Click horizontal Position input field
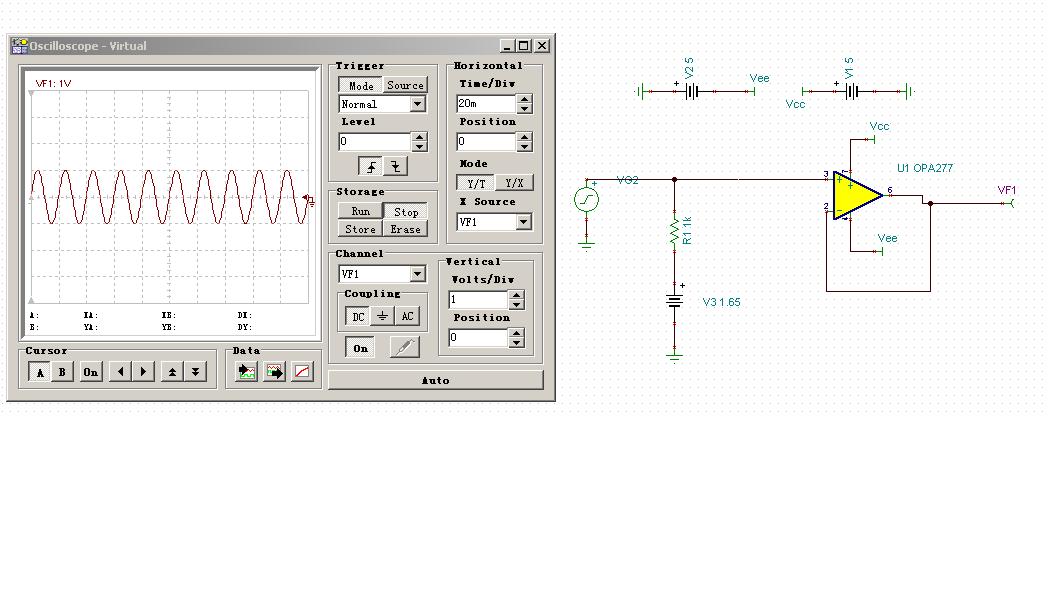1050x591 pixels. 486,142
